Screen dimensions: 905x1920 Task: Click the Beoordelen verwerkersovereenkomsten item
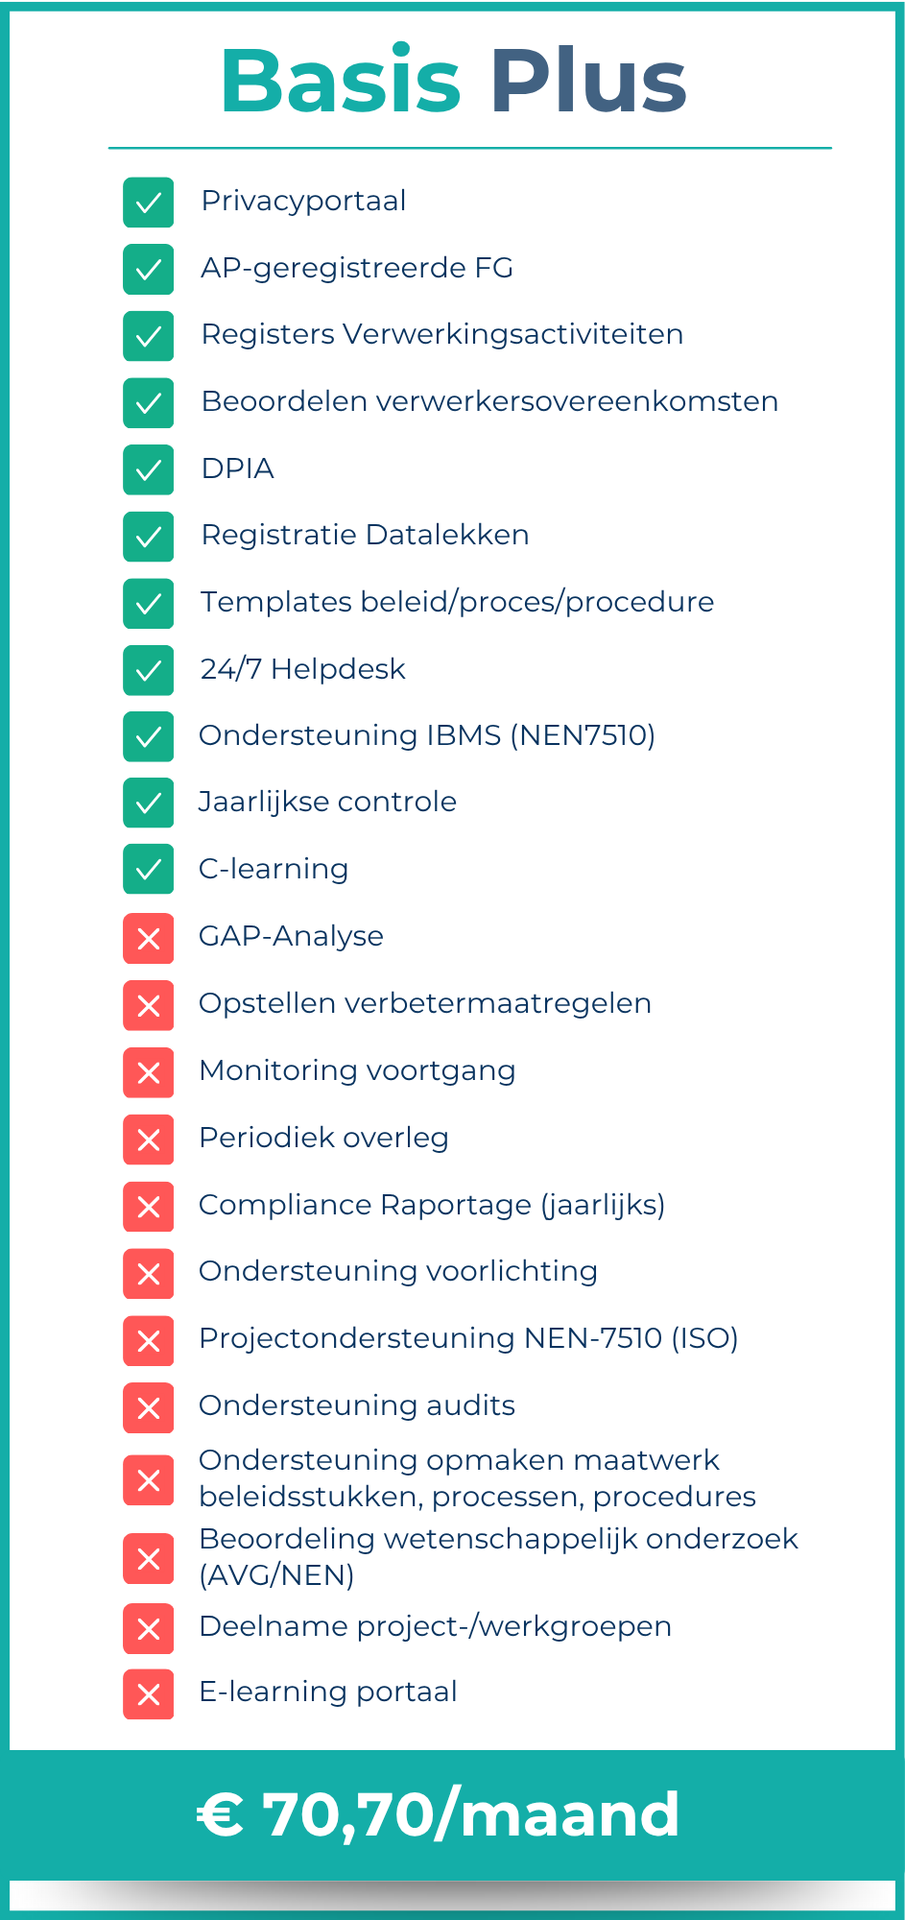tap(489, 401)
